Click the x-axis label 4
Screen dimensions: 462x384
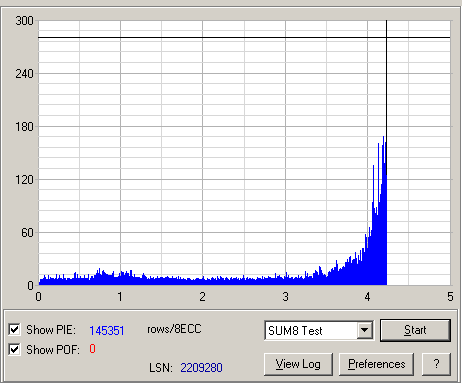(367, 297)
